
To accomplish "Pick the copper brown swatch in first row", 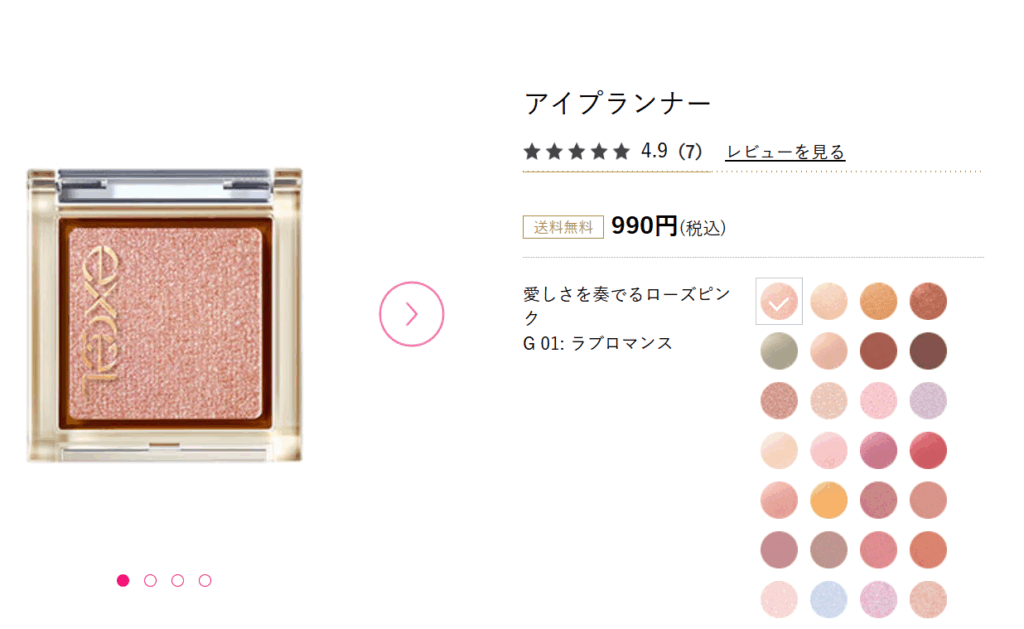I will [928, 301].
